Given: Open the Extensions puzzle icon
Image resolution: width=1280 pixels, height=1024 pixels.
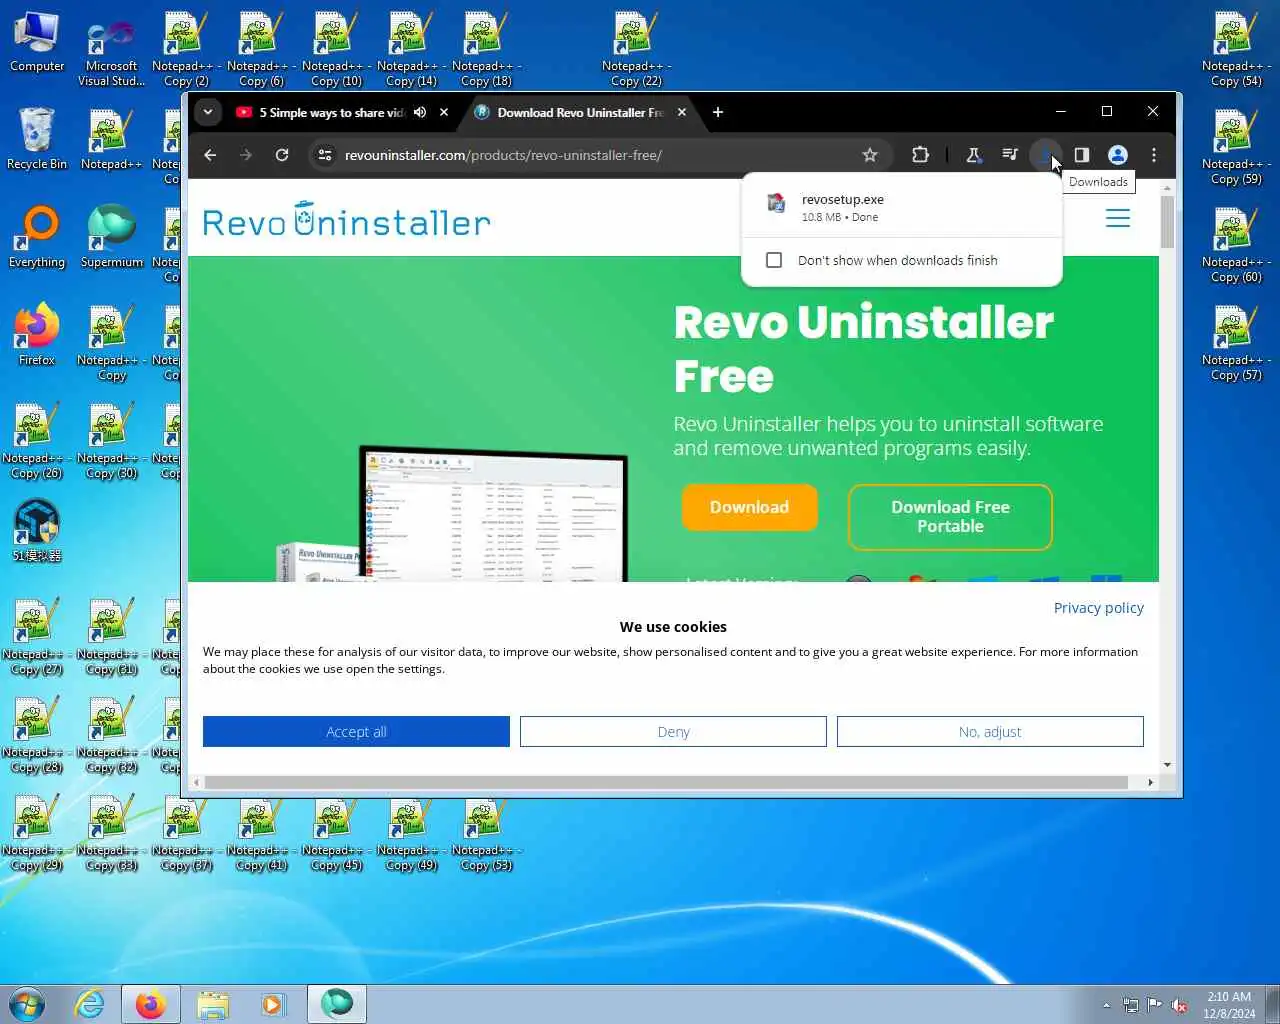Looking at the screenshot, I should (920, 155).
